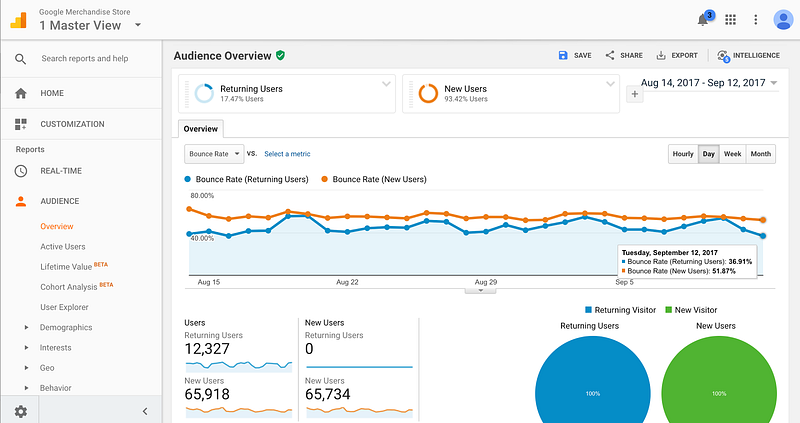Click the blue Returning Visitor legend square
800x423 pixels.
(588, 310)
